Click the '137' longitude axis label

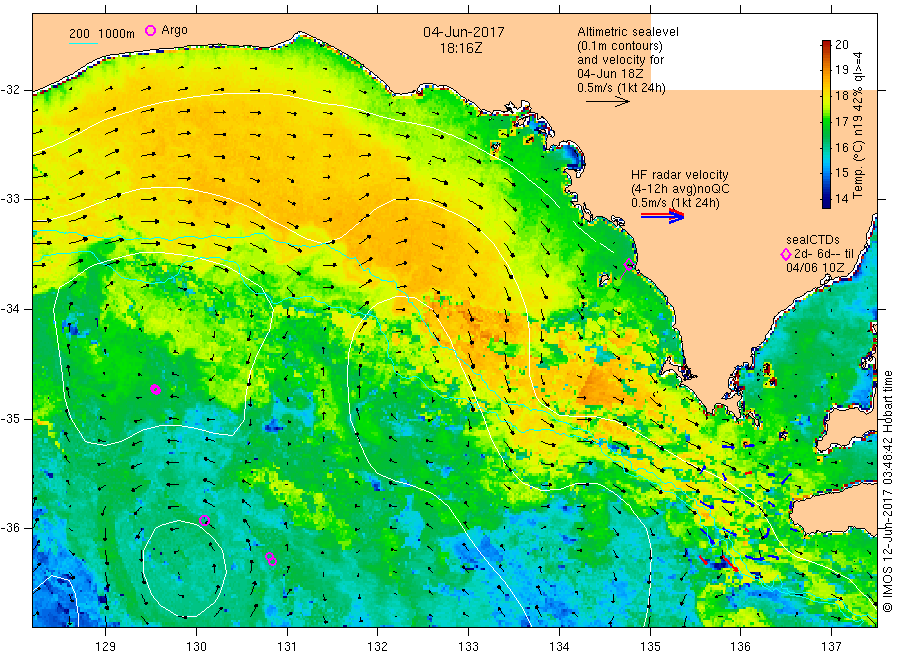[x=831, y=646]
